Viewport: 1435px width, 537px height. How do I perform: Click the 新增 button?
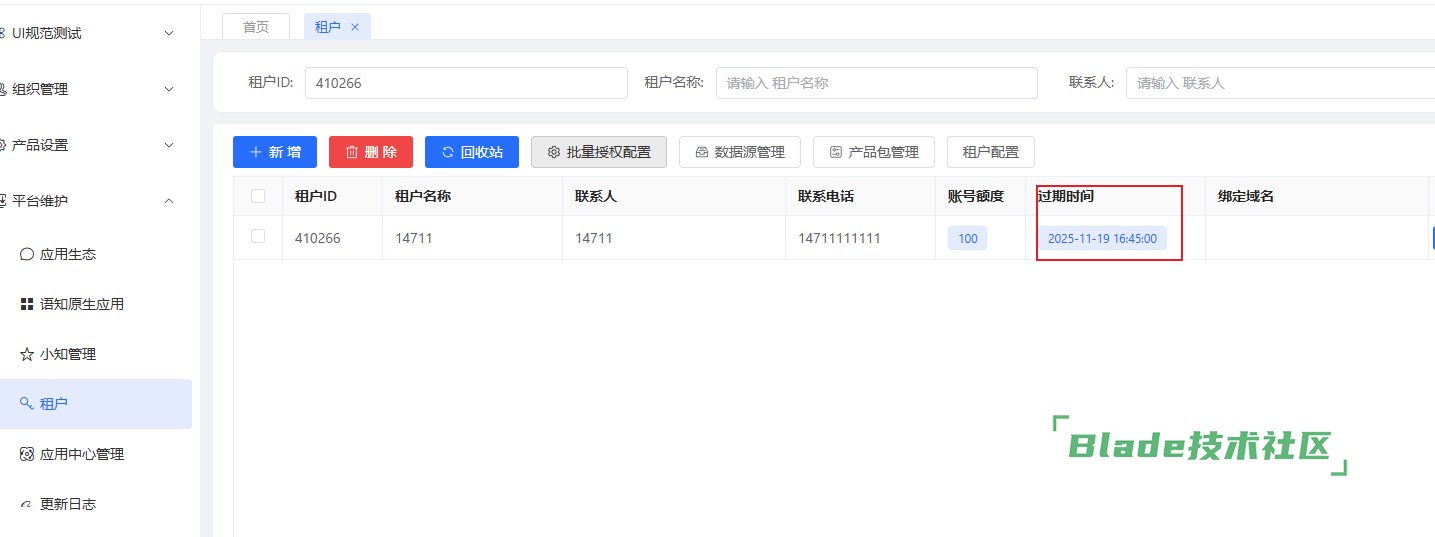click(x=275, y=152)
